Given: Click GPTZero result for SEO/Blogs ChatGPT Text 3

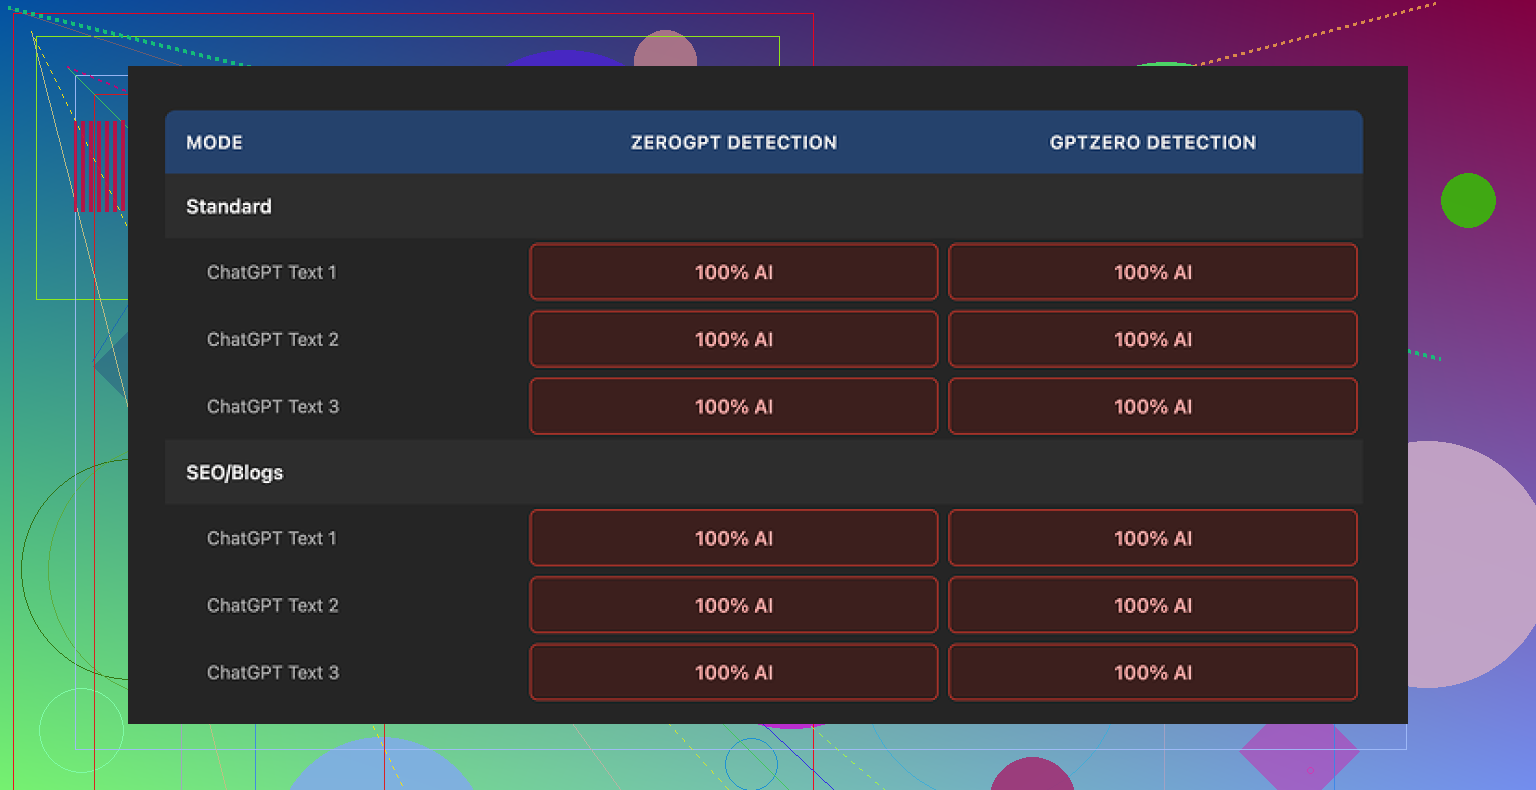Looking at the screenshot, I should pos(1152,672).
